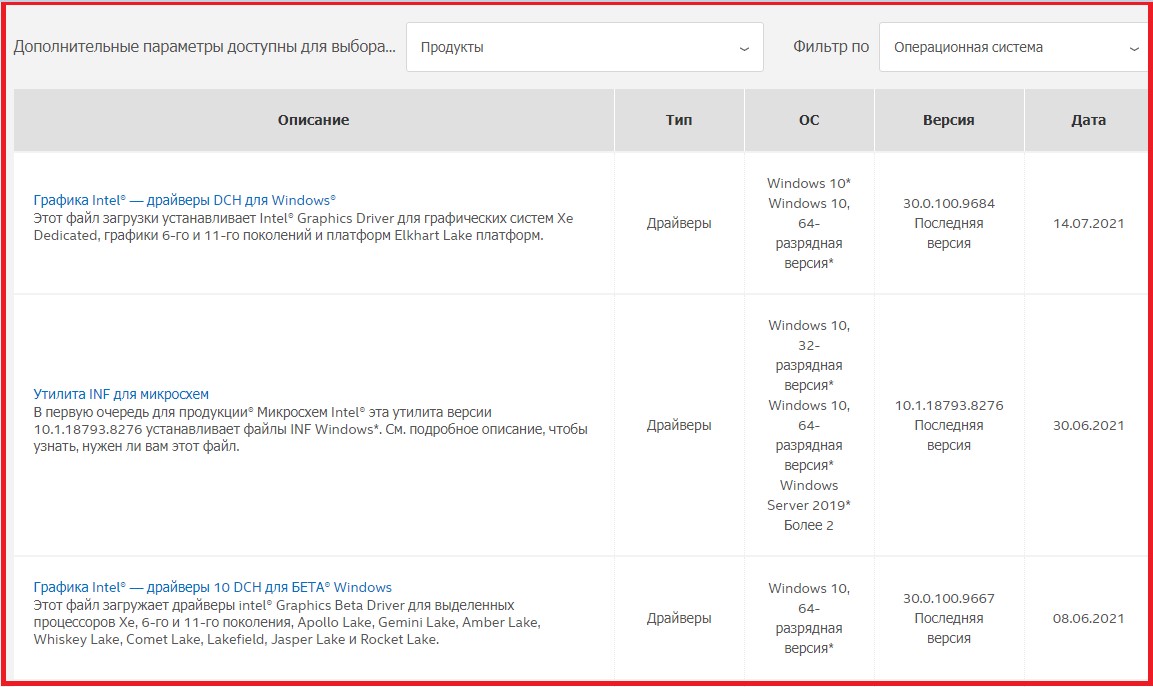Click the Дополнительные параметры доступны для выбора label
The width and height of the screenshot is (1153, 687).
point(204,46)
